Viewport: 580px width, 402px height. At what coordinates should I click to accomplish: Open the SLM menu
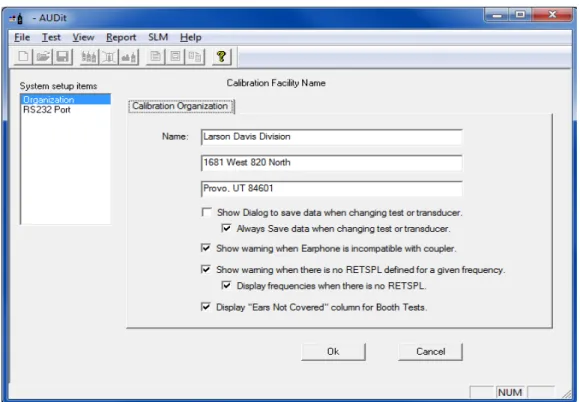click(x=158, y=37)
